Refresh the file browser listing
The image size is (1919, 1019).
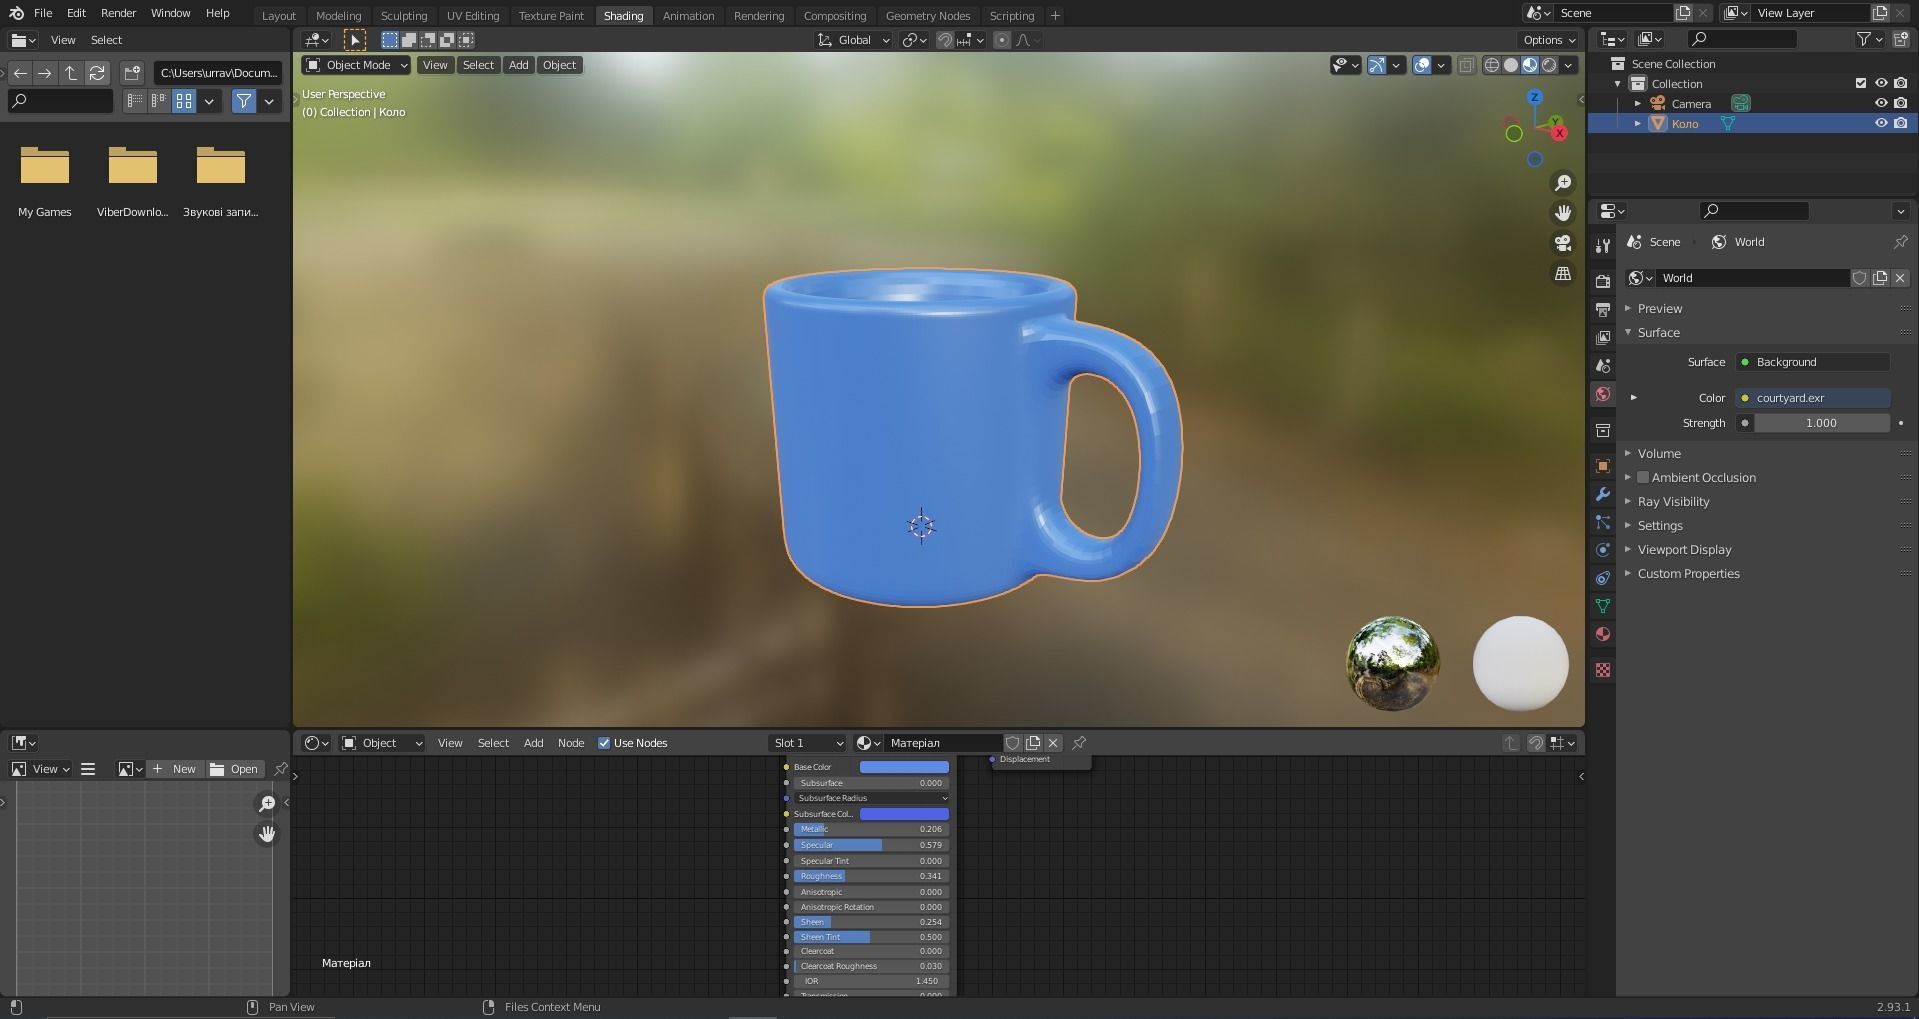pos(97,73)
